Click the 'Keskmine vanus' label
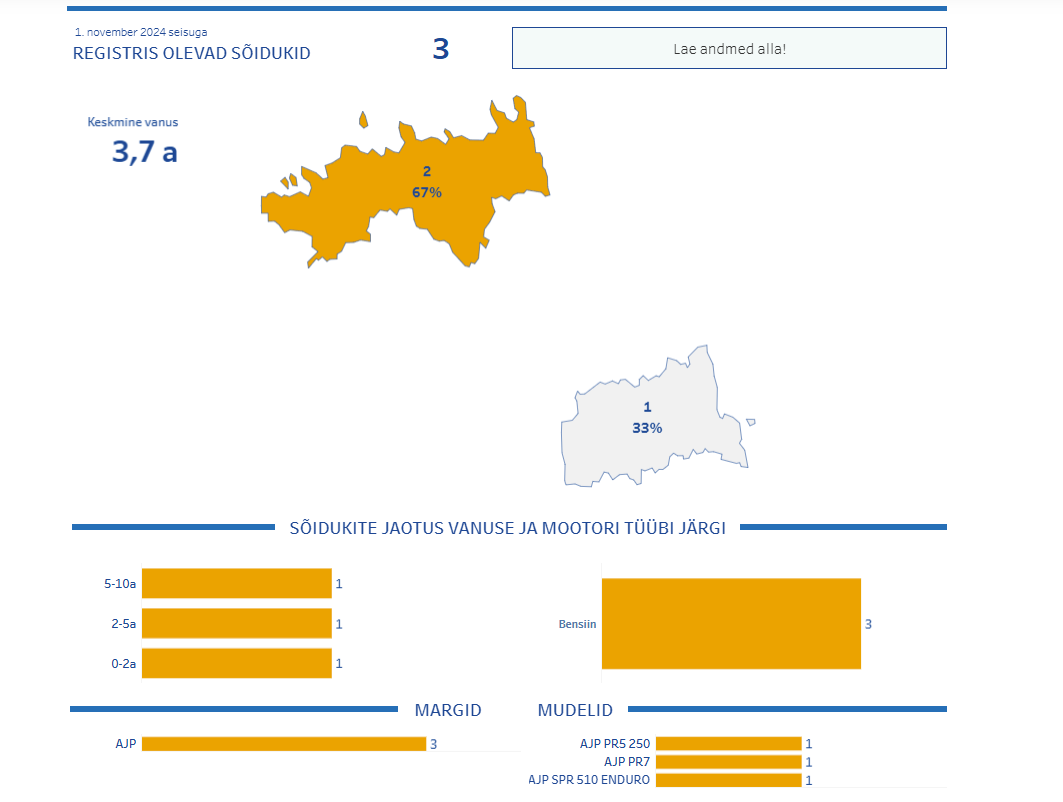1063x802 pixels. (133, 122)
